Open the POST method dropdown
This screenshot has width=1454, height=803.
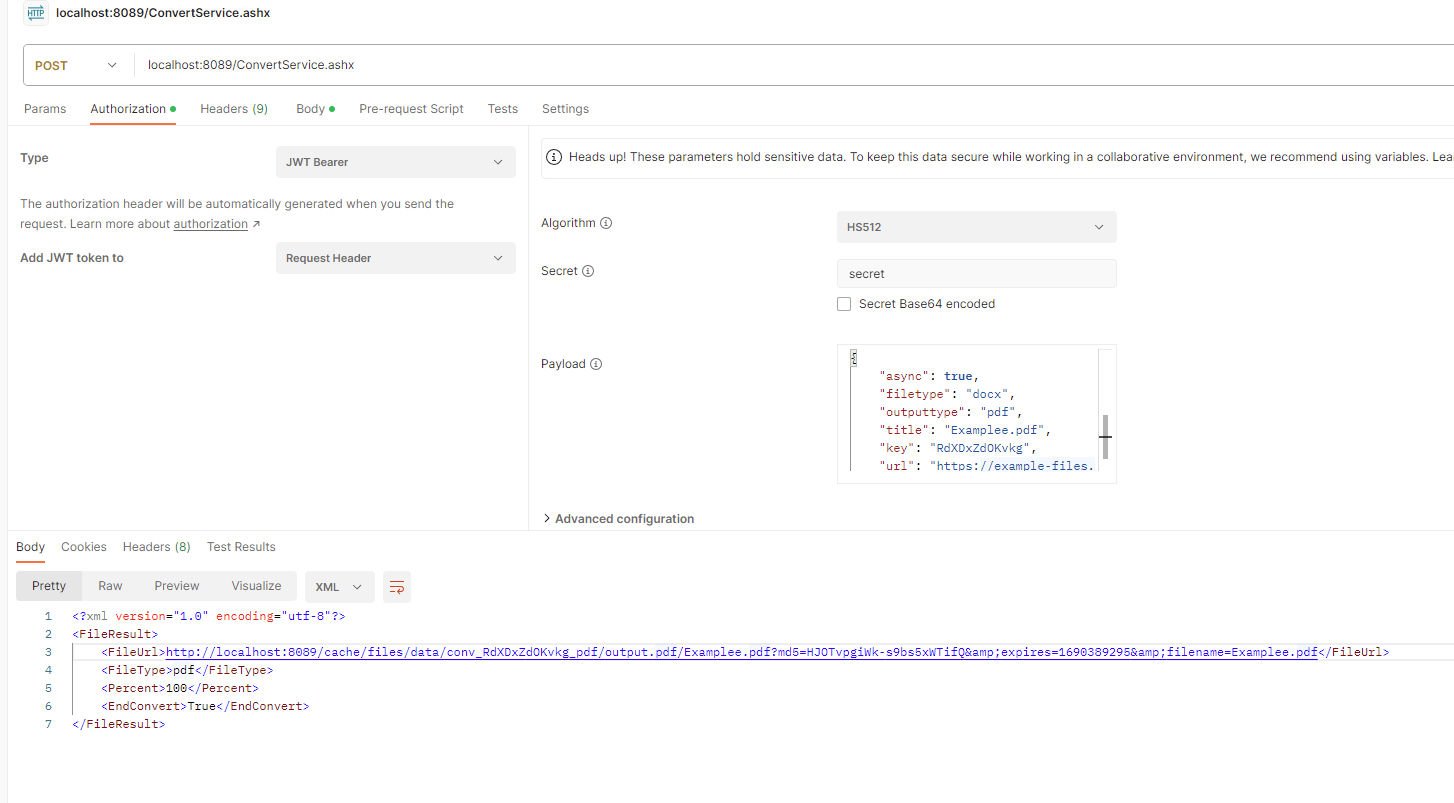[78, 65]
